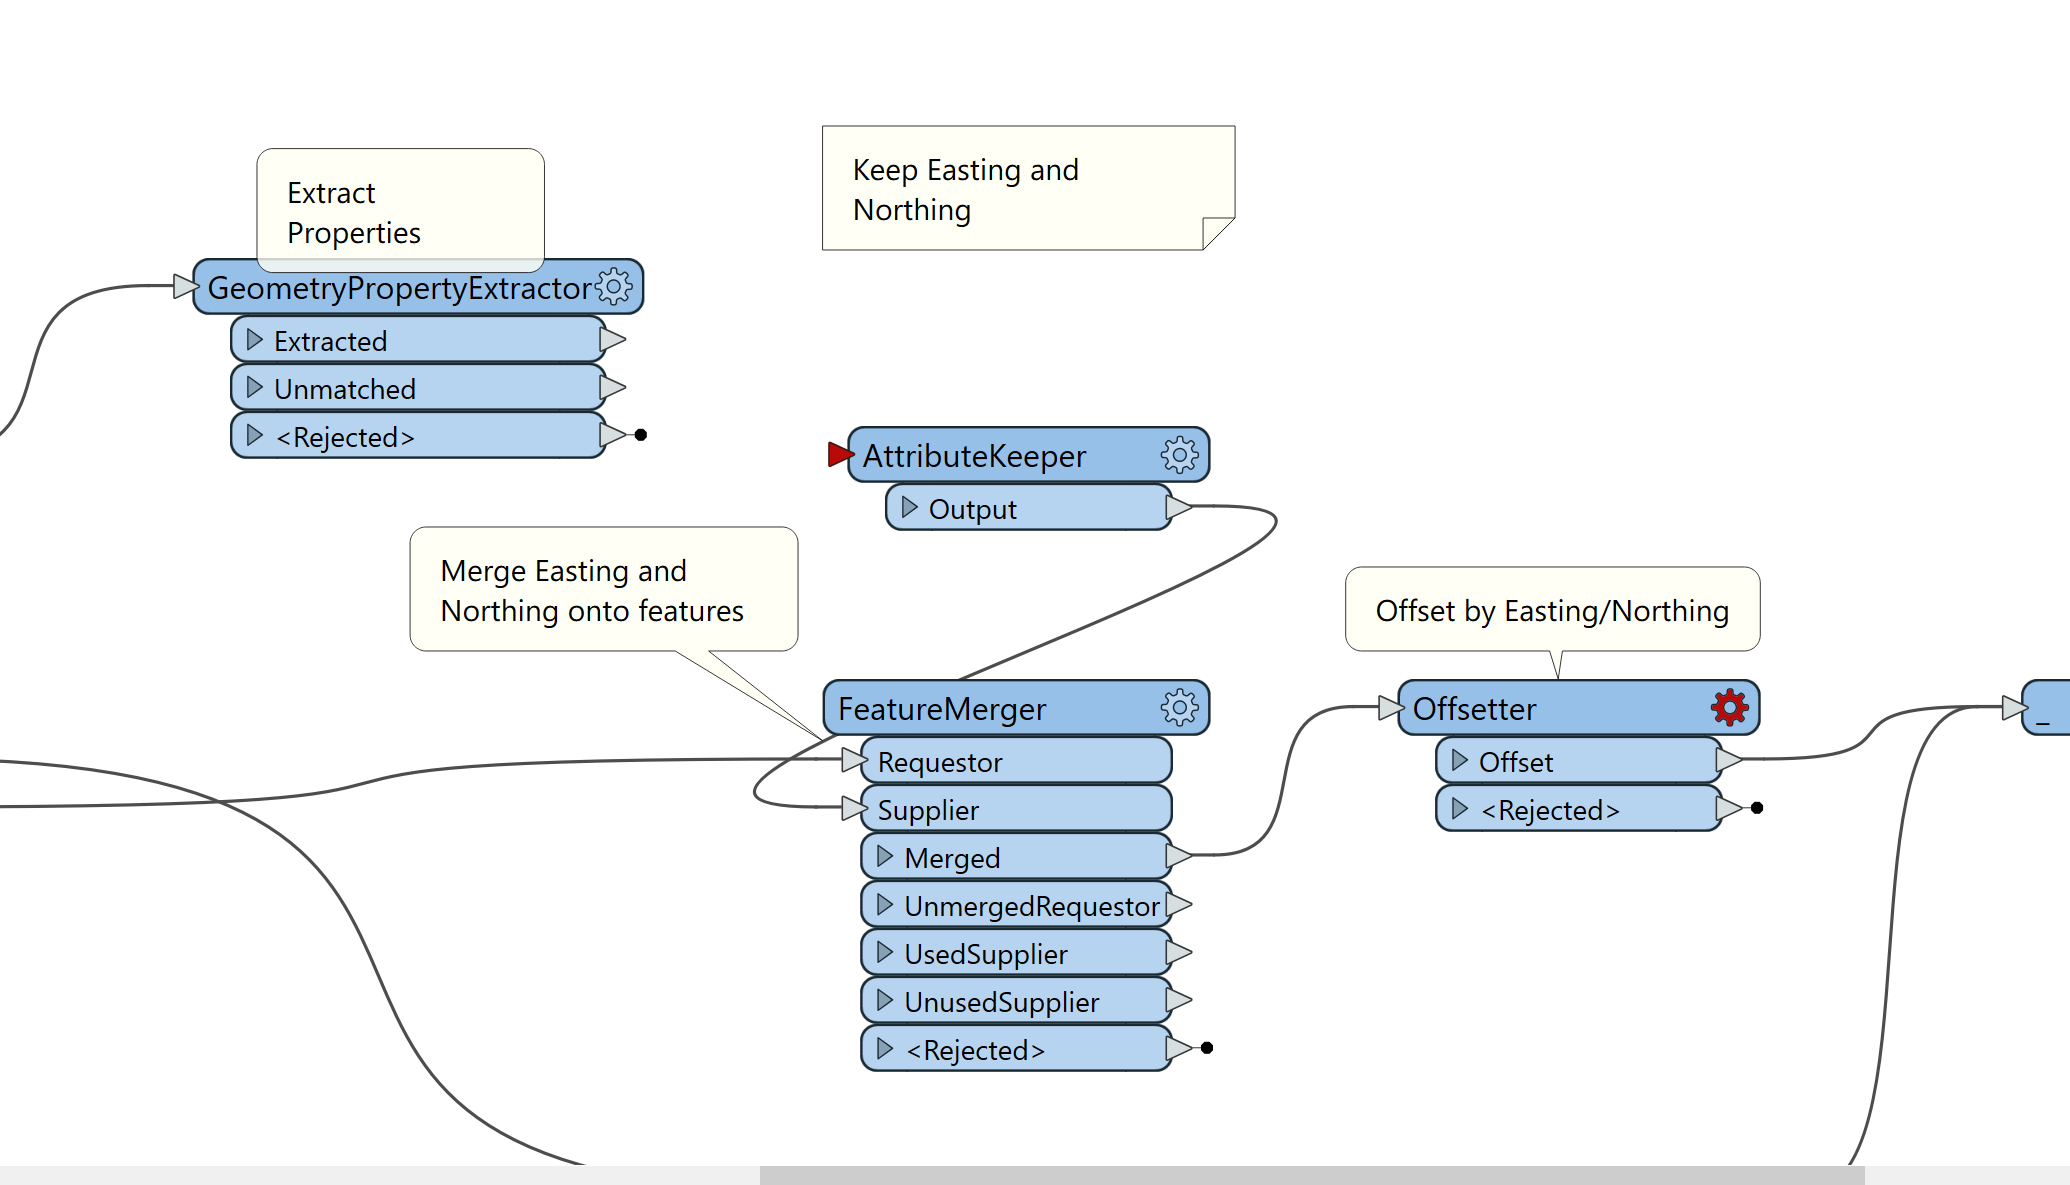Click the Extracted port label
The height and width of the screenshot is (1185, 2070).
point(330,341)
